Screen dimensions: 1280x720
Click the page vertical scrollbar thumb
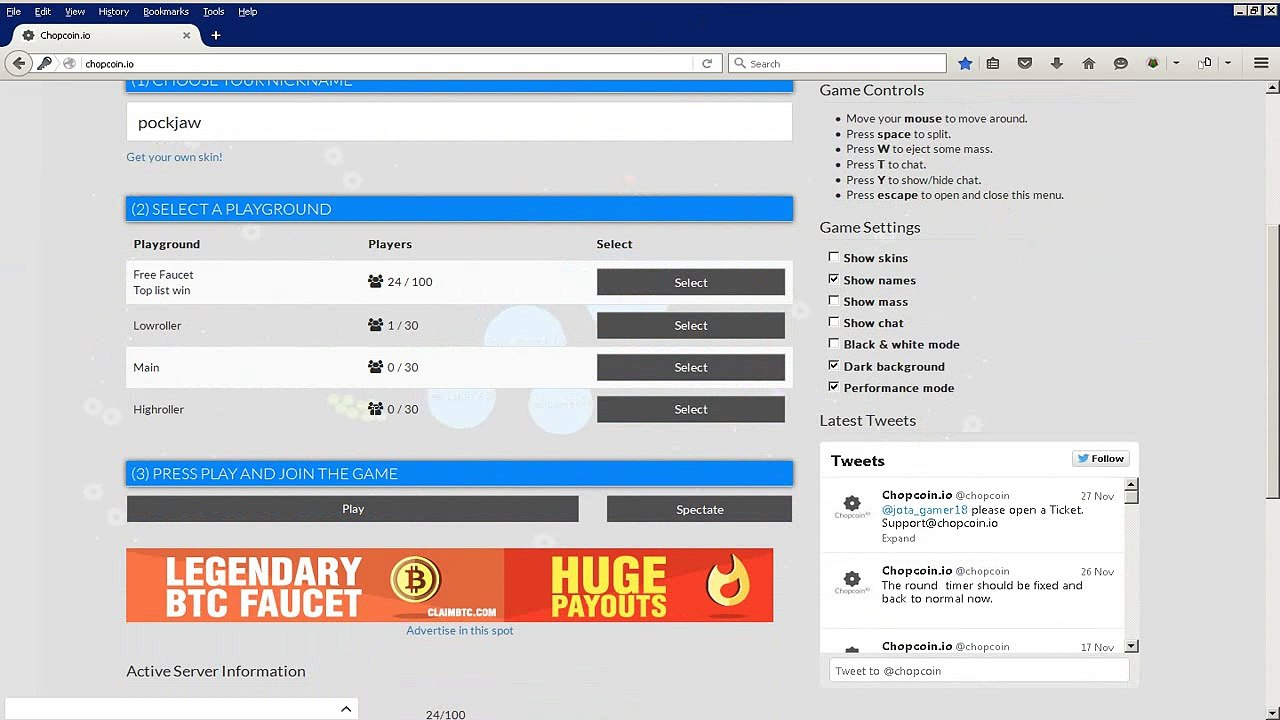click(1273, 360)
